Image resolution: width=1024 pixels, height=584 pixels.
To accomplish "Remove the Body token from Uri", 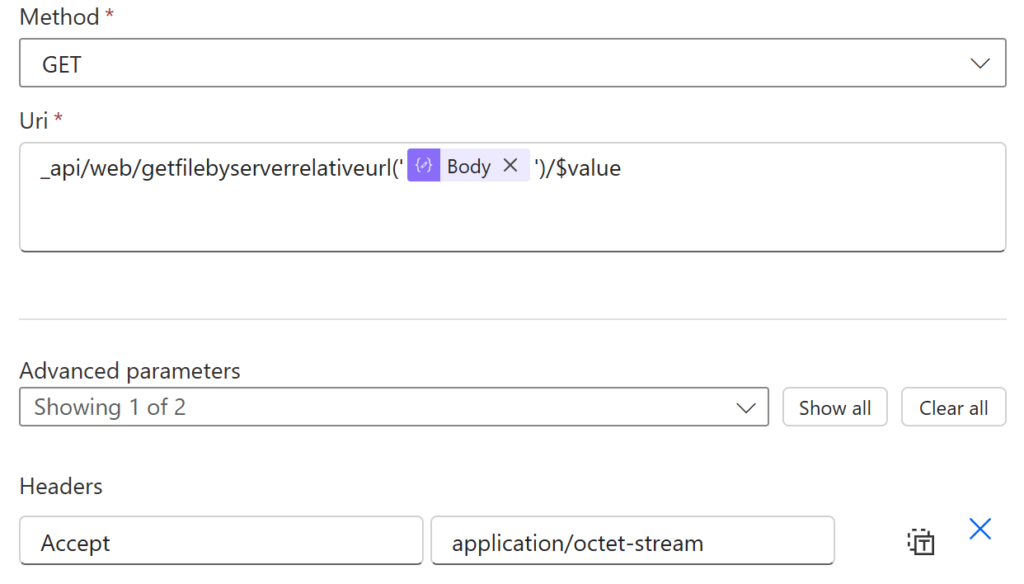I will click(510, 167).
